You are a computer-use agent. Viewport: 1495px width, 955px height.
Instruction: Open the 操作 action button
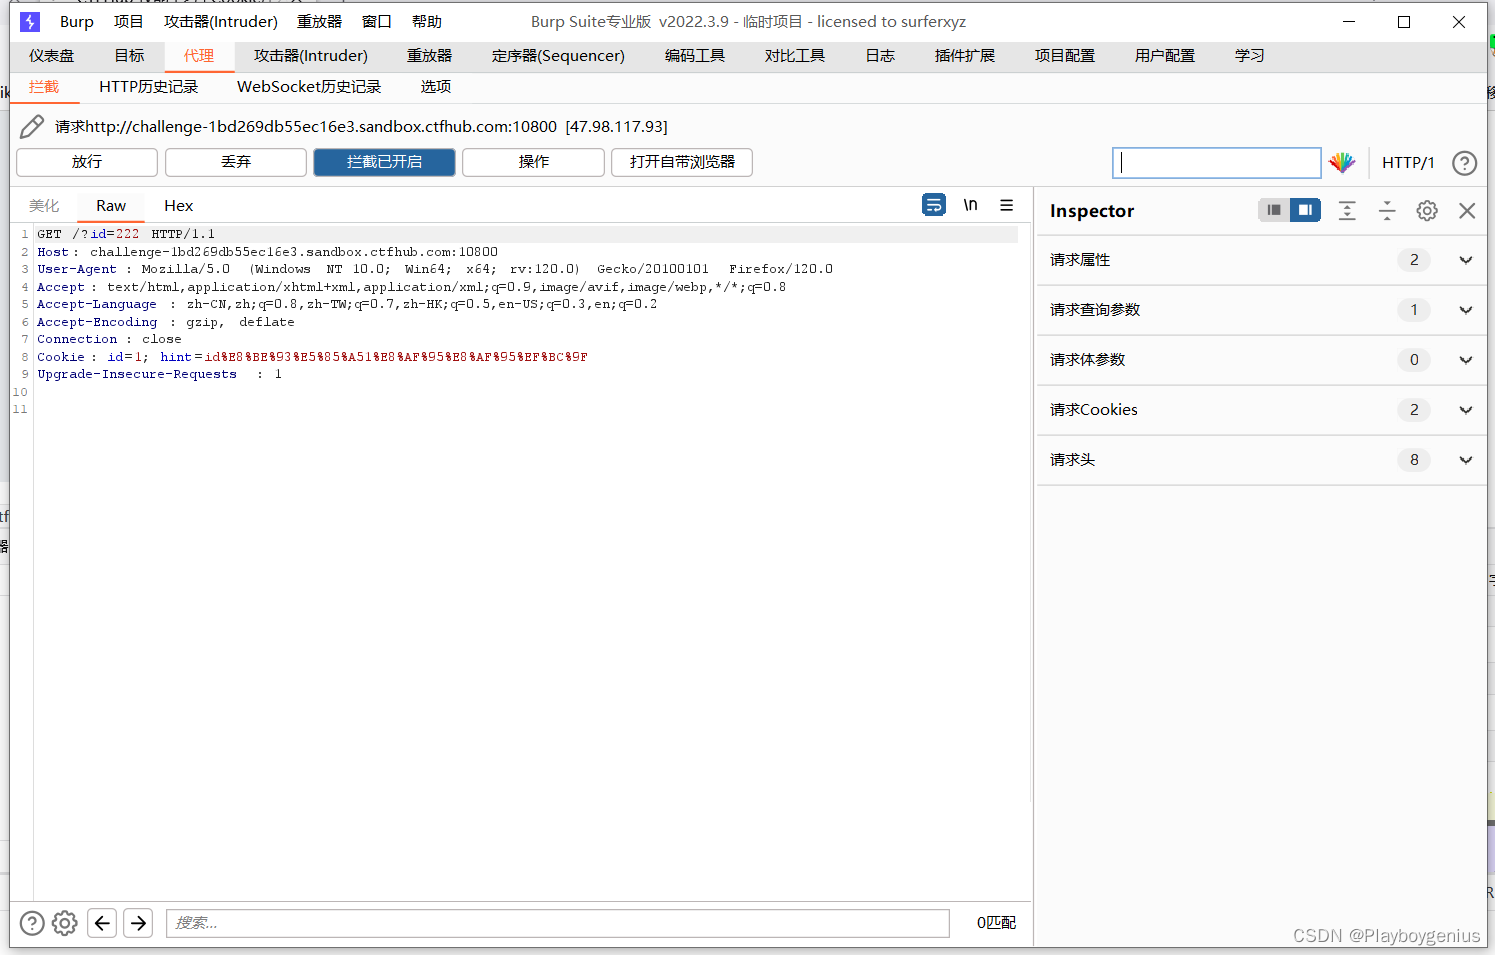[x=533, y=162]
